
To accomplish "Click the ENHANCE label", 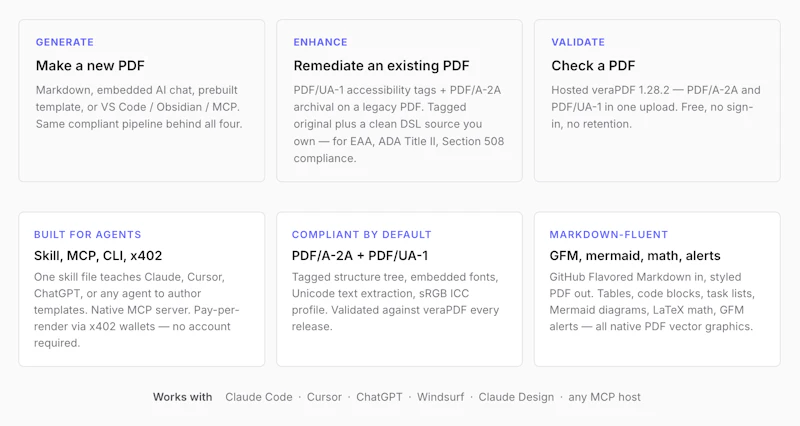I will [x=320, y=42].
